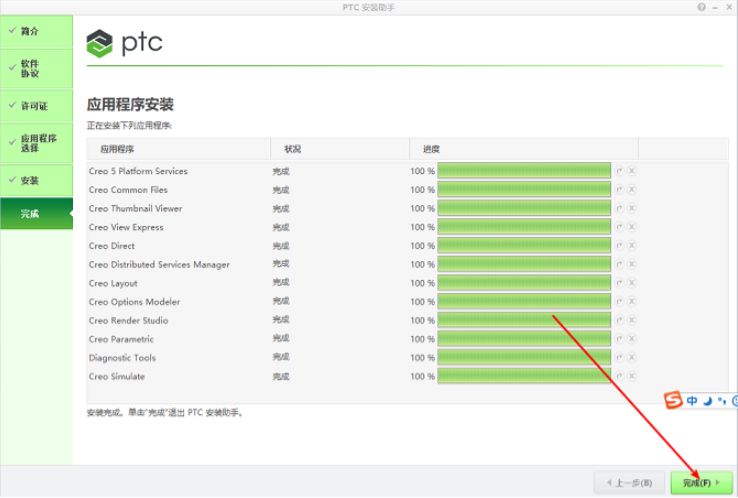Select the Creo Simulate entry
The height and width of the screenshot is (498, 738).
pos(117,377)
